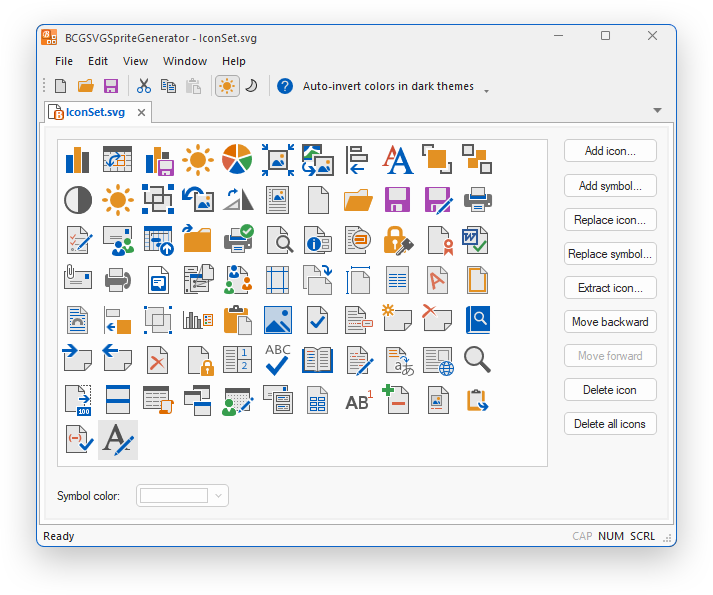Select the AB superscript 1 footnote icon
The width and height of the screenshot is (713, 595).
(358, 400)
